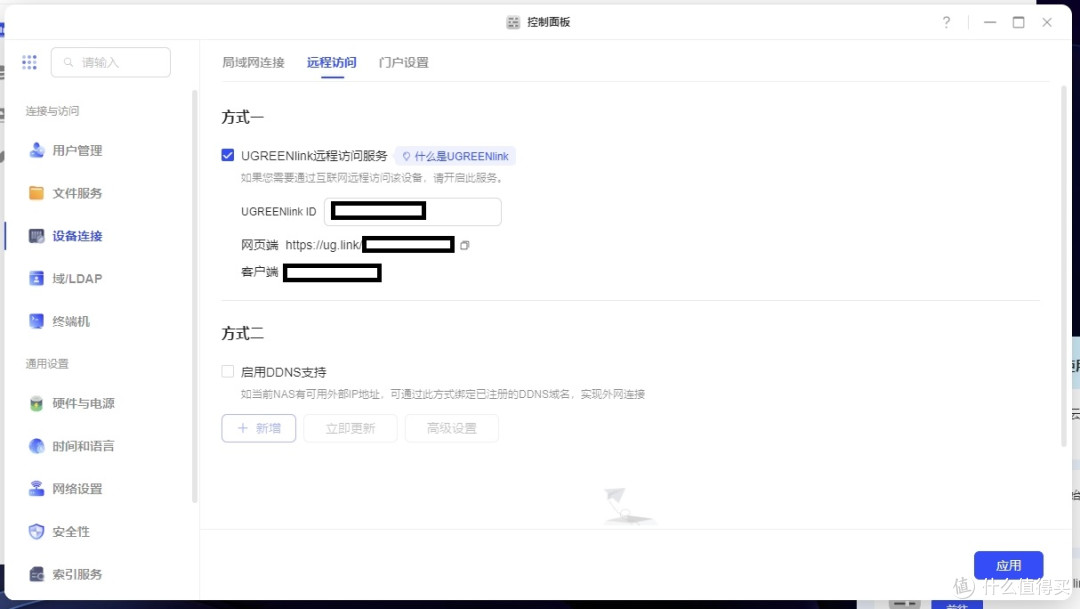Click the https://ug.link/ web address text
This screenshot has height=609, width=1080.
tap(323, 245)
